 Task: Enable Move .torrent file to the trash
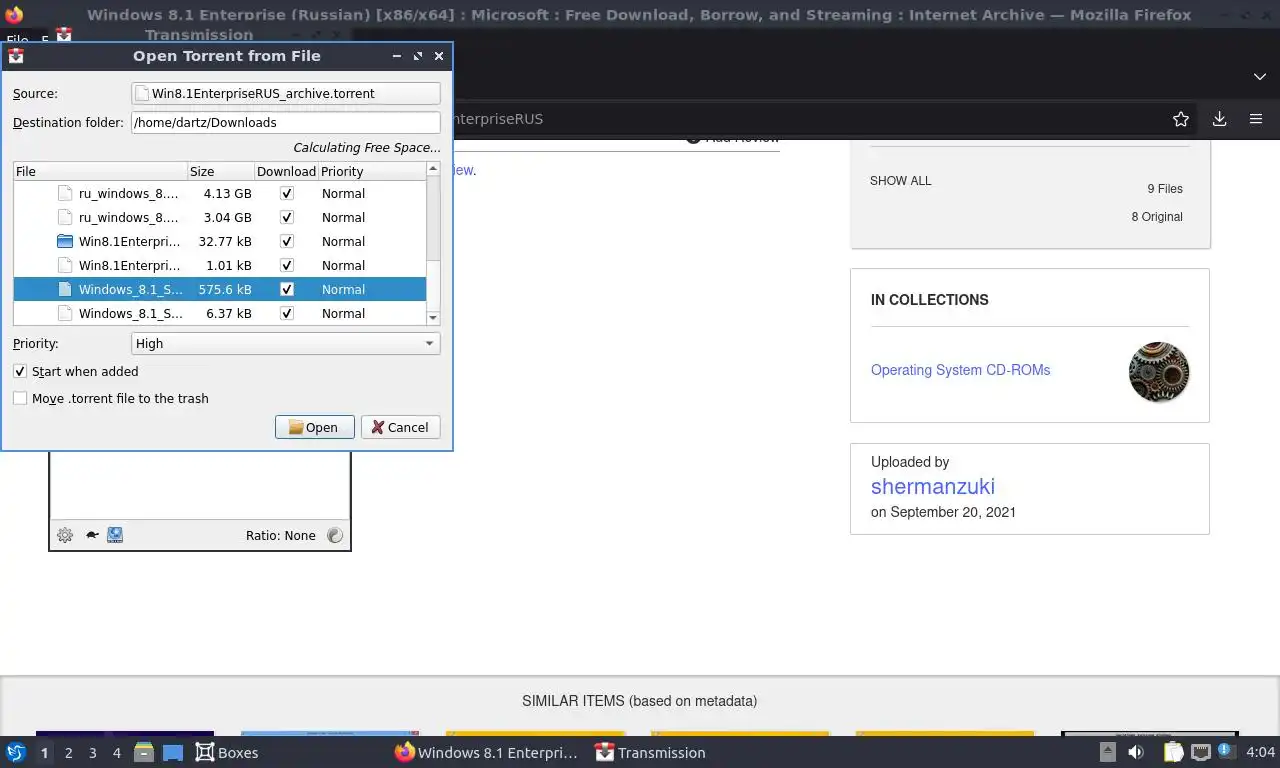[20, 398]
